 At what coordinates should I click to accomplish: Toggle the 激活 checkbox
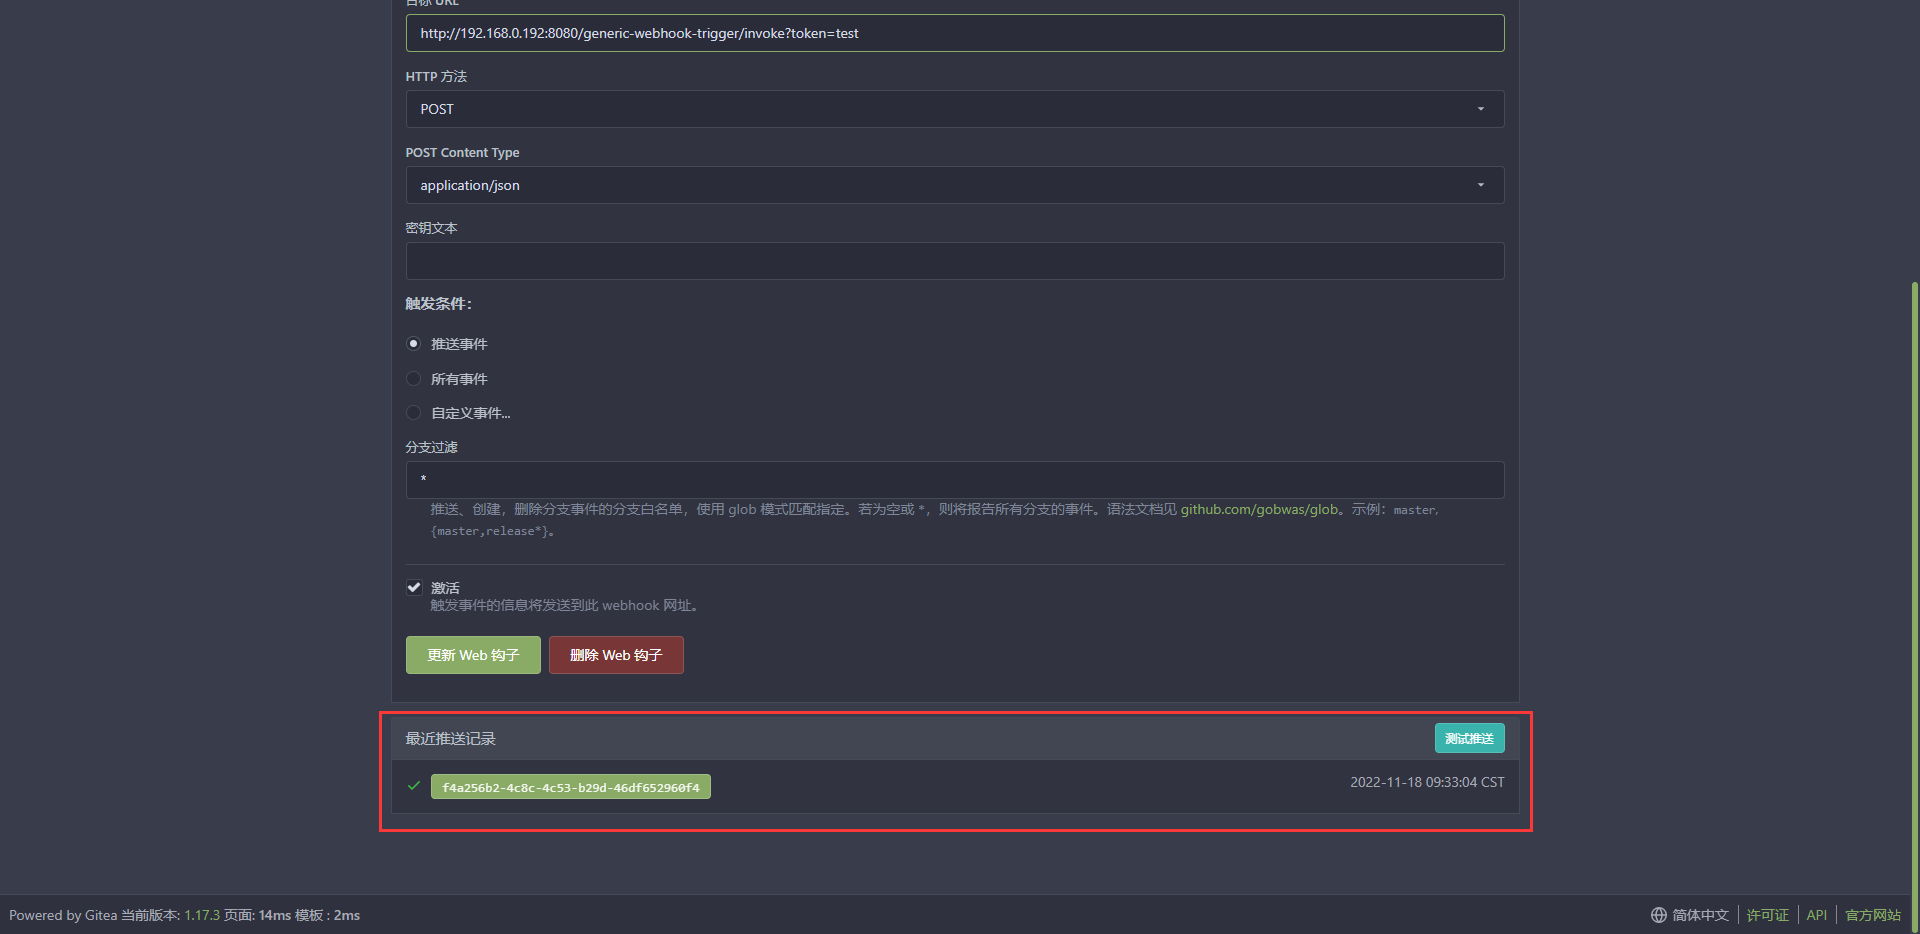tap(413, 587)
